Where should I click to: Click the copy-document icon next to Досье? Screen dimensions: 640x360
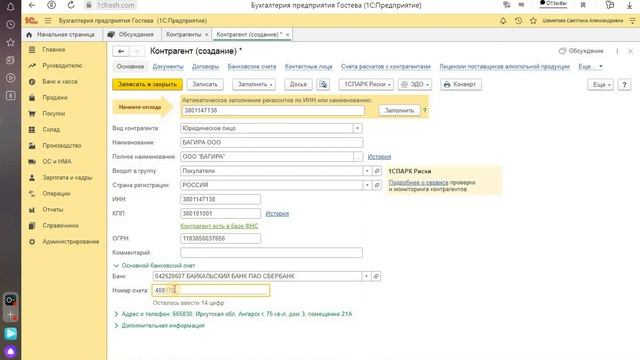(323, 84)
